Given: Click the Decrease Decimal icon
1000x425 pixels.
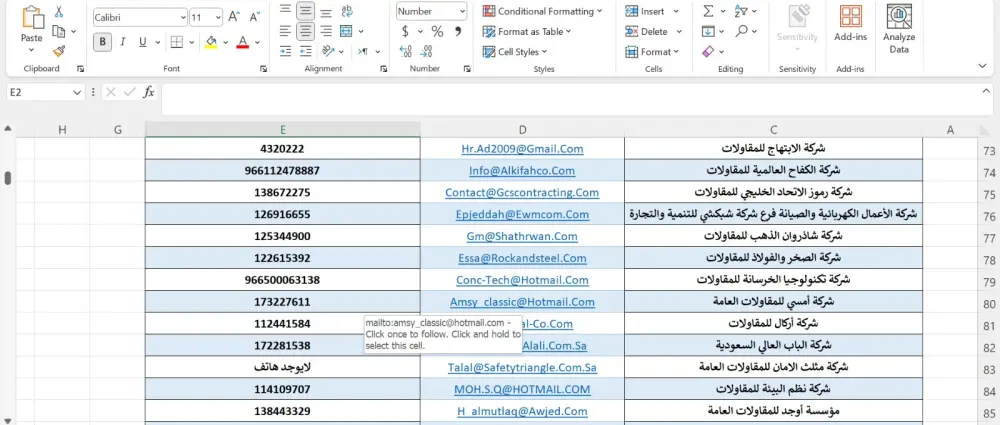Looking at the screenshot, I should point(427,51).
